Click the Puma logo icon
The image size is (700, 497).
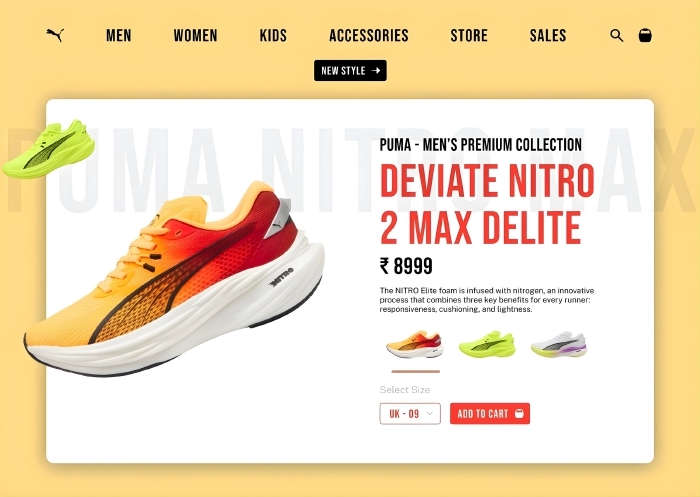pos(55,35)
